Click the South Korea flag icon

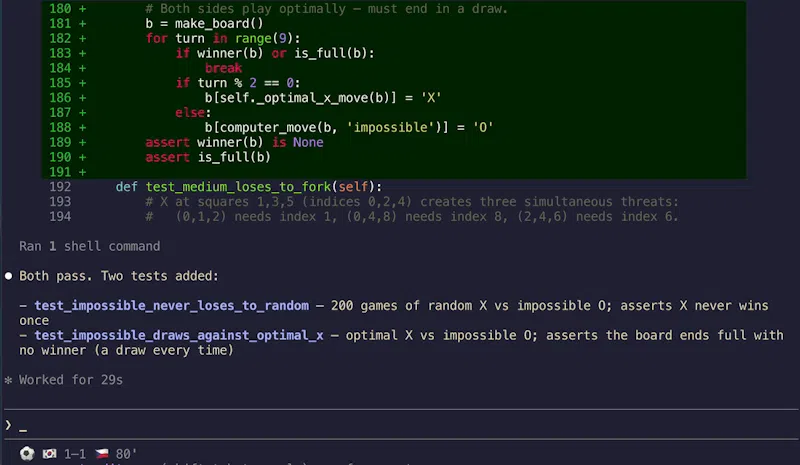49,453
